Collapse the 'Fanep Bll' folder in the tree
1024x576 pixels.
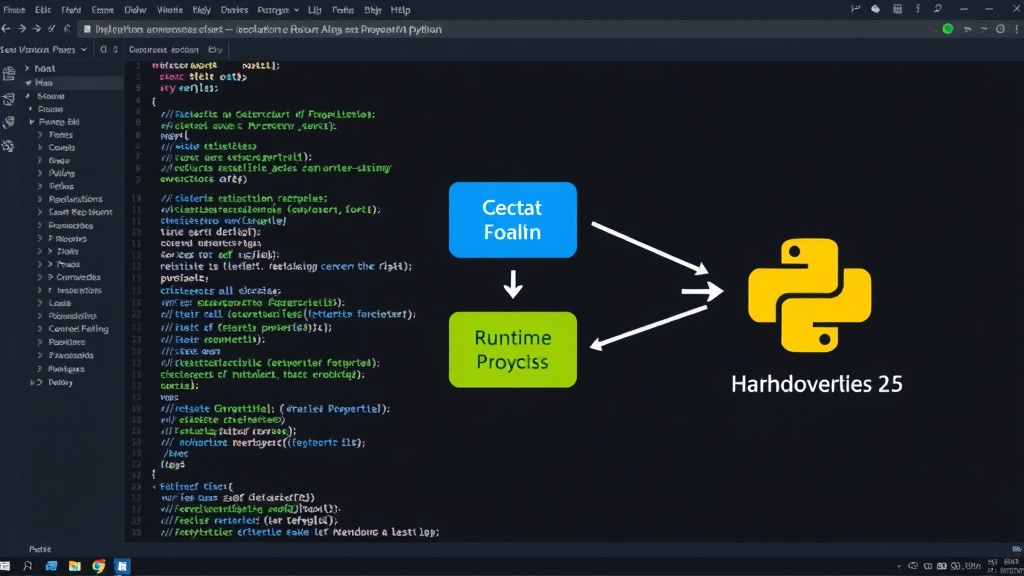click(x=31, y=122)
